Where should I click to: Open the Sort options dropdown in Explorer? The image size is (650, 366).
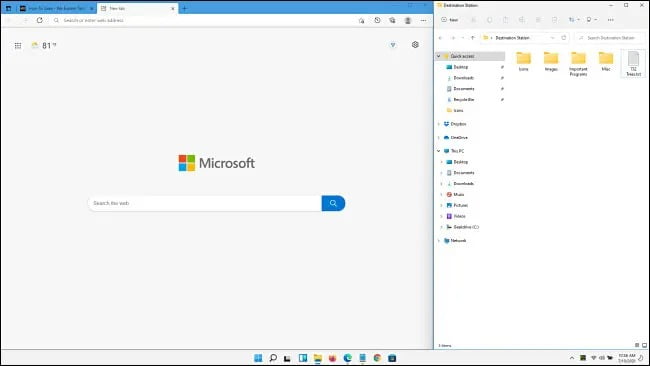[x=574, y=20]
